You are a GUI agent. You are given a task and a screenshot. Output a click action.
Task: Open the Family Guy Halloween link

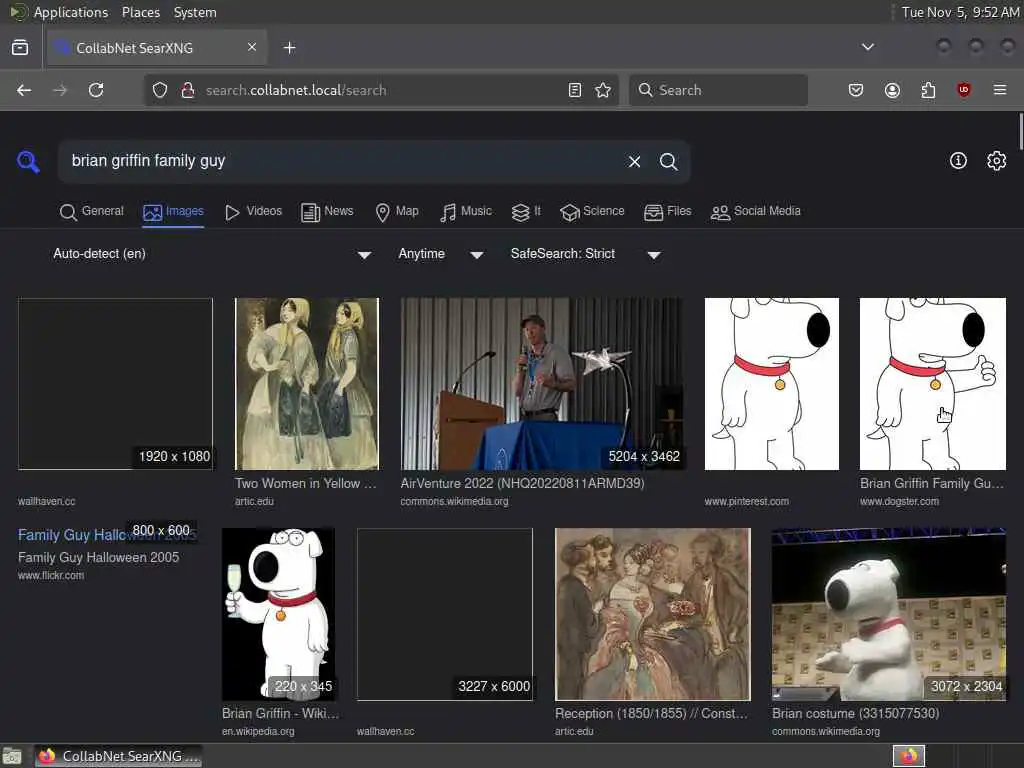[107, 535]
